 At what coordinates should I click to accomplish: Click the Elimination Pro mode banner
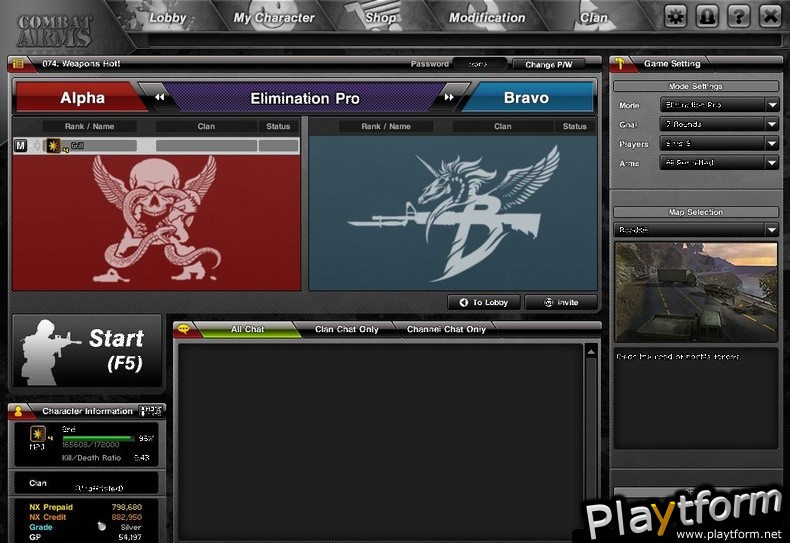pos(305,98)
